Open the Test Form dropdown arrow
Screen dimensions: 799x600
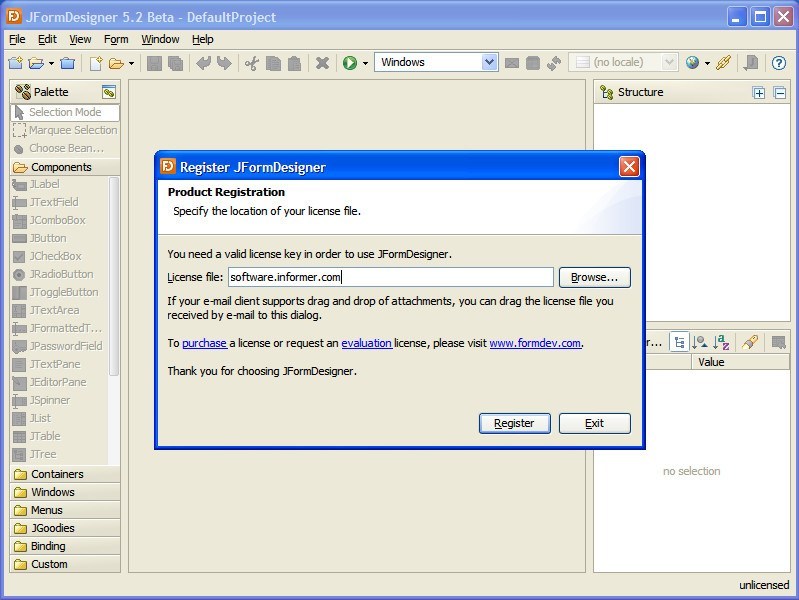coord(365,63)
